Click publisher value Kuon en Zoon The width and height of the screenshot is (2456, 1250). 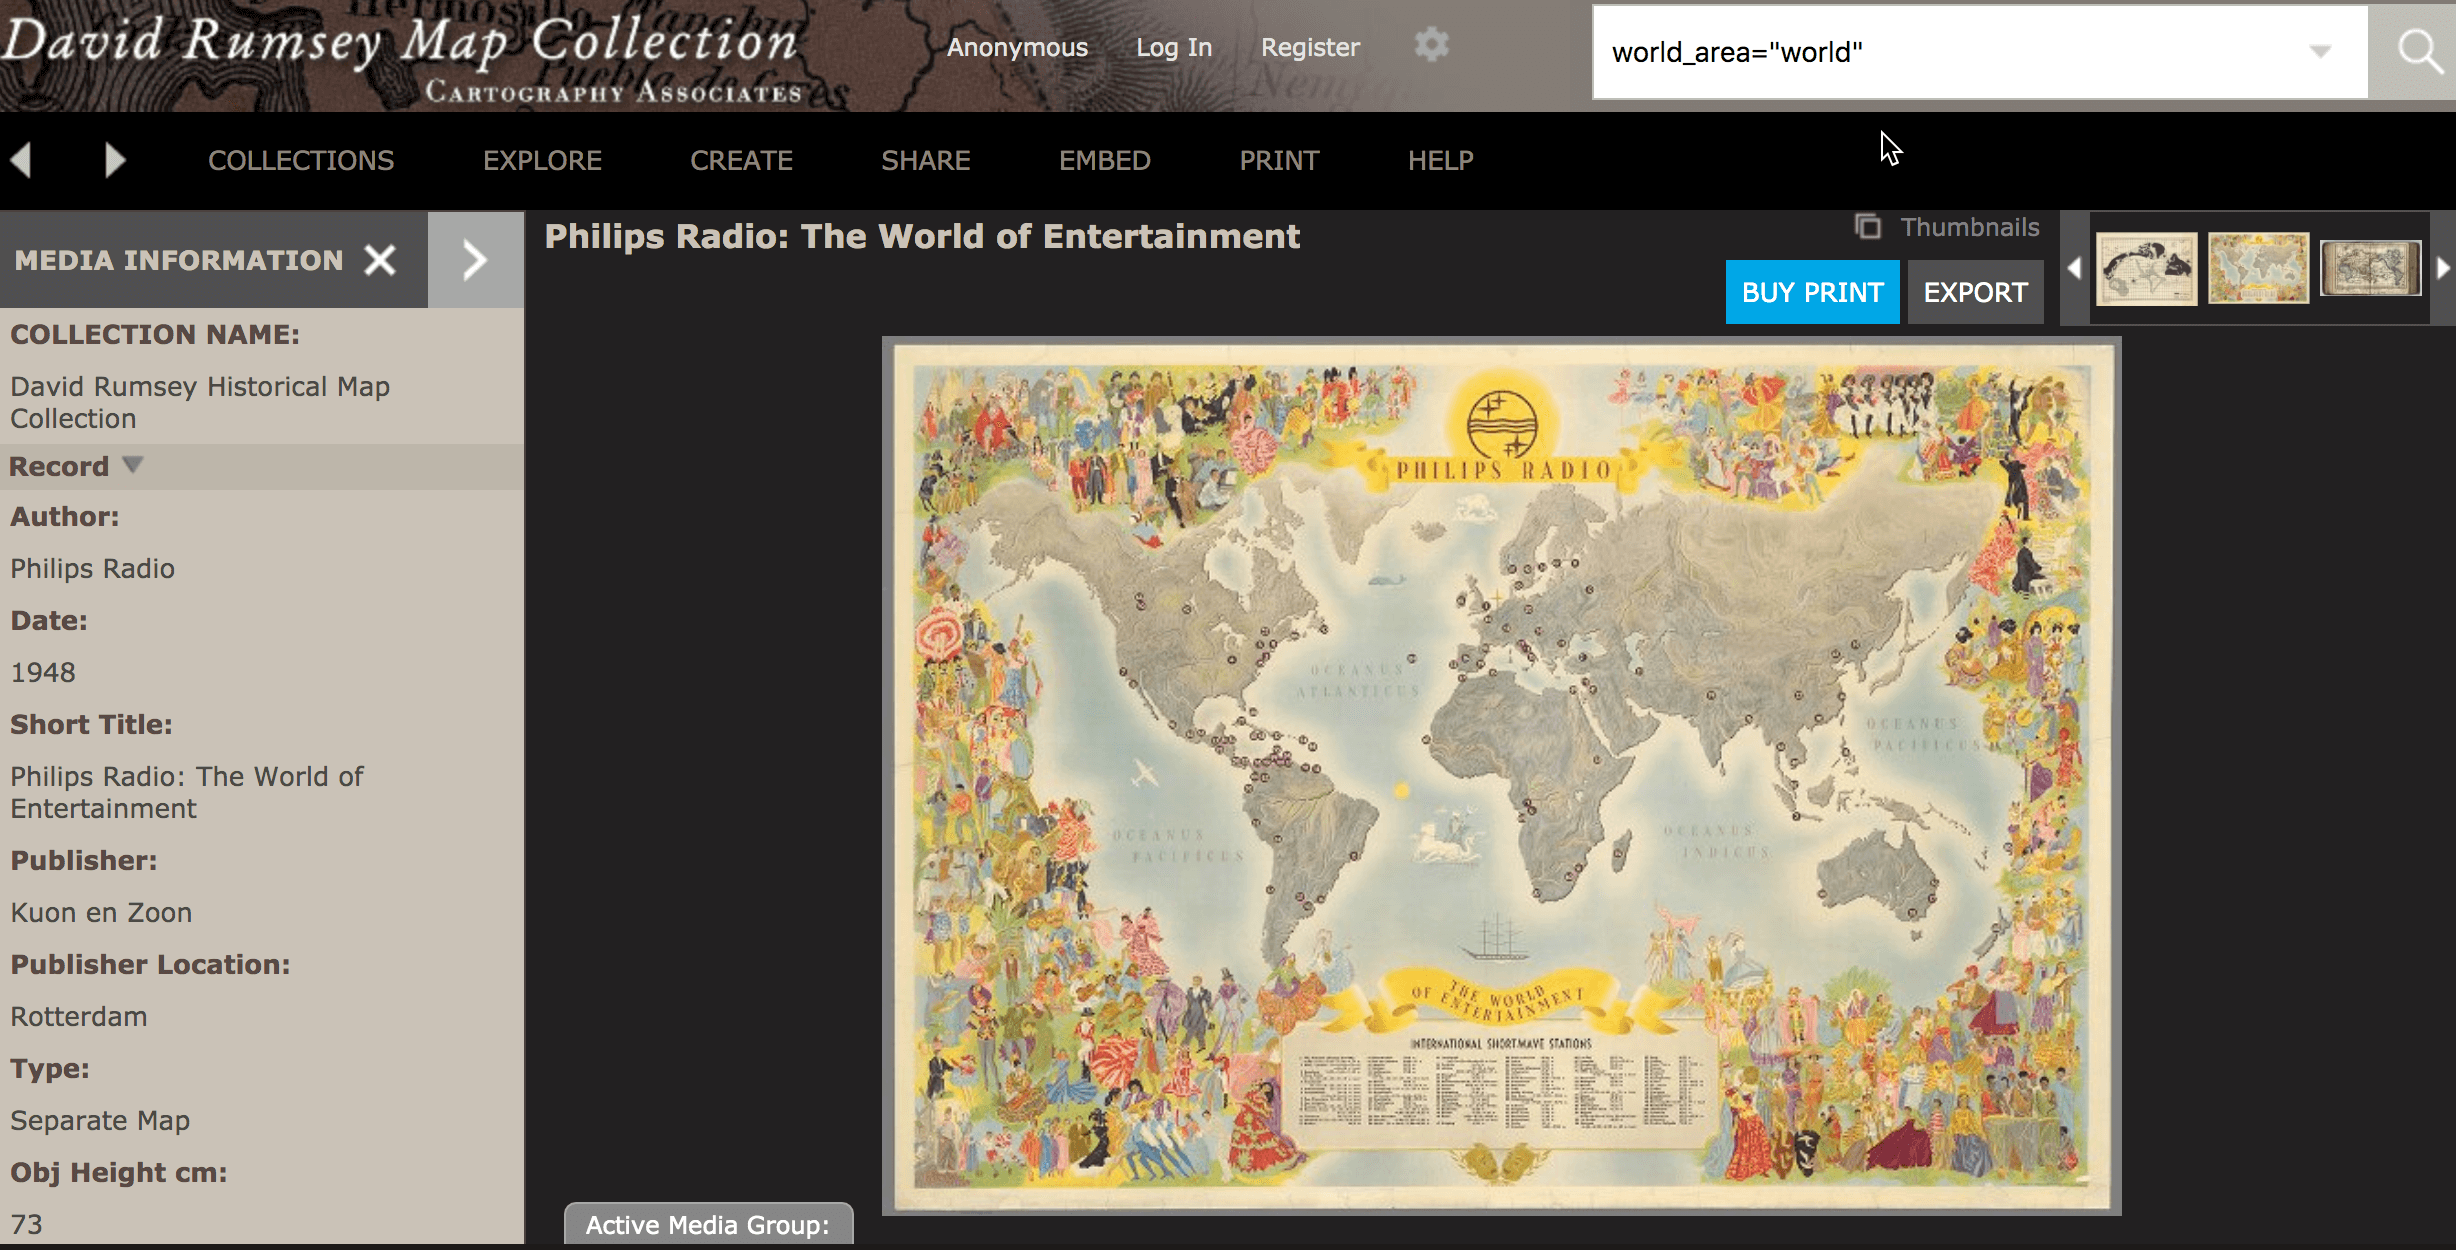click(101, 912)
